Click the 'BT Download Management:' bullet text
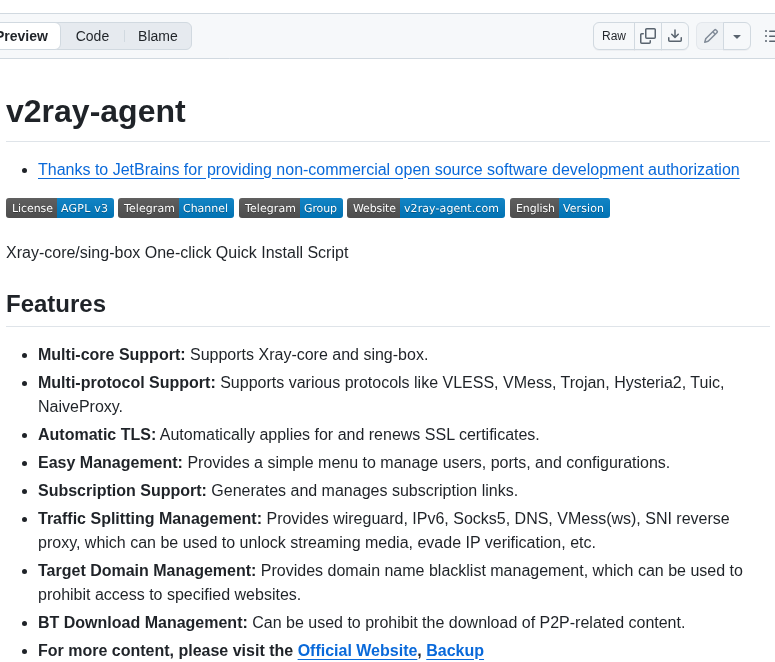 tap(142, 622)
